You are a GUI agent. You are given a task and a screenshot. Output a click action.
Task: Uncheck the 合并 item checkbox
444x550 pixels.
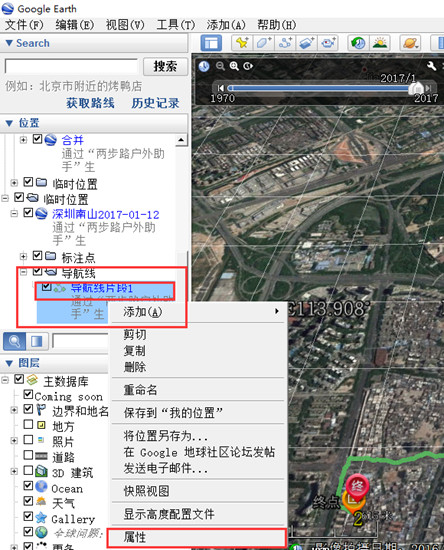click(37, 139)
